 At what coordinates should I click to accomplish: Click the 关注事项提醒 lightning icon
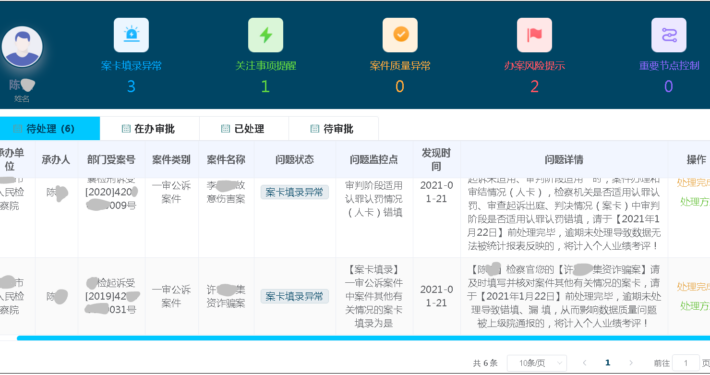point(266,35)
